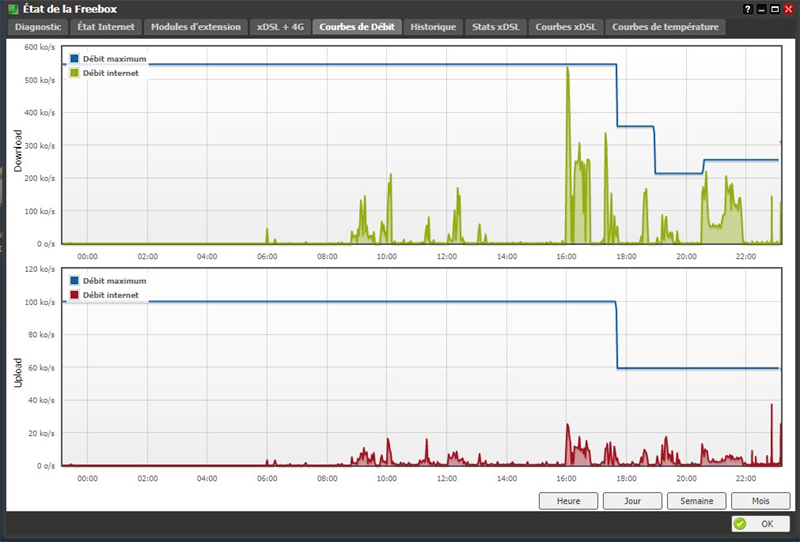Show the Courbes de température tab
The height and width of the screenshot is (542, 800).
click(x=665, y=27)
